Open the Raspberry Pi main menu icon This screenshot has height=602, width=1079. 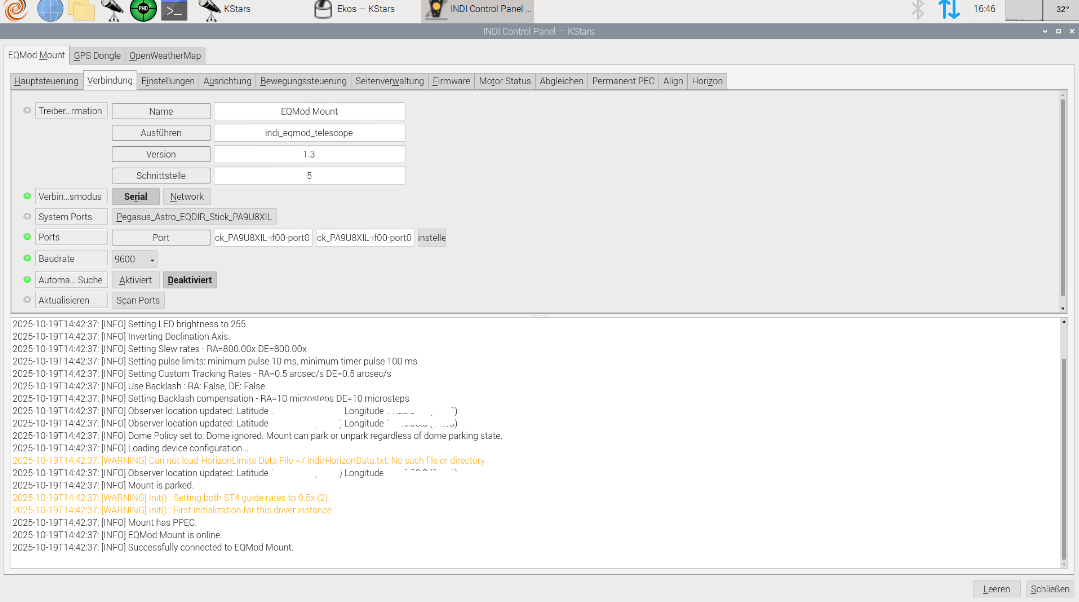pos(16,10)
